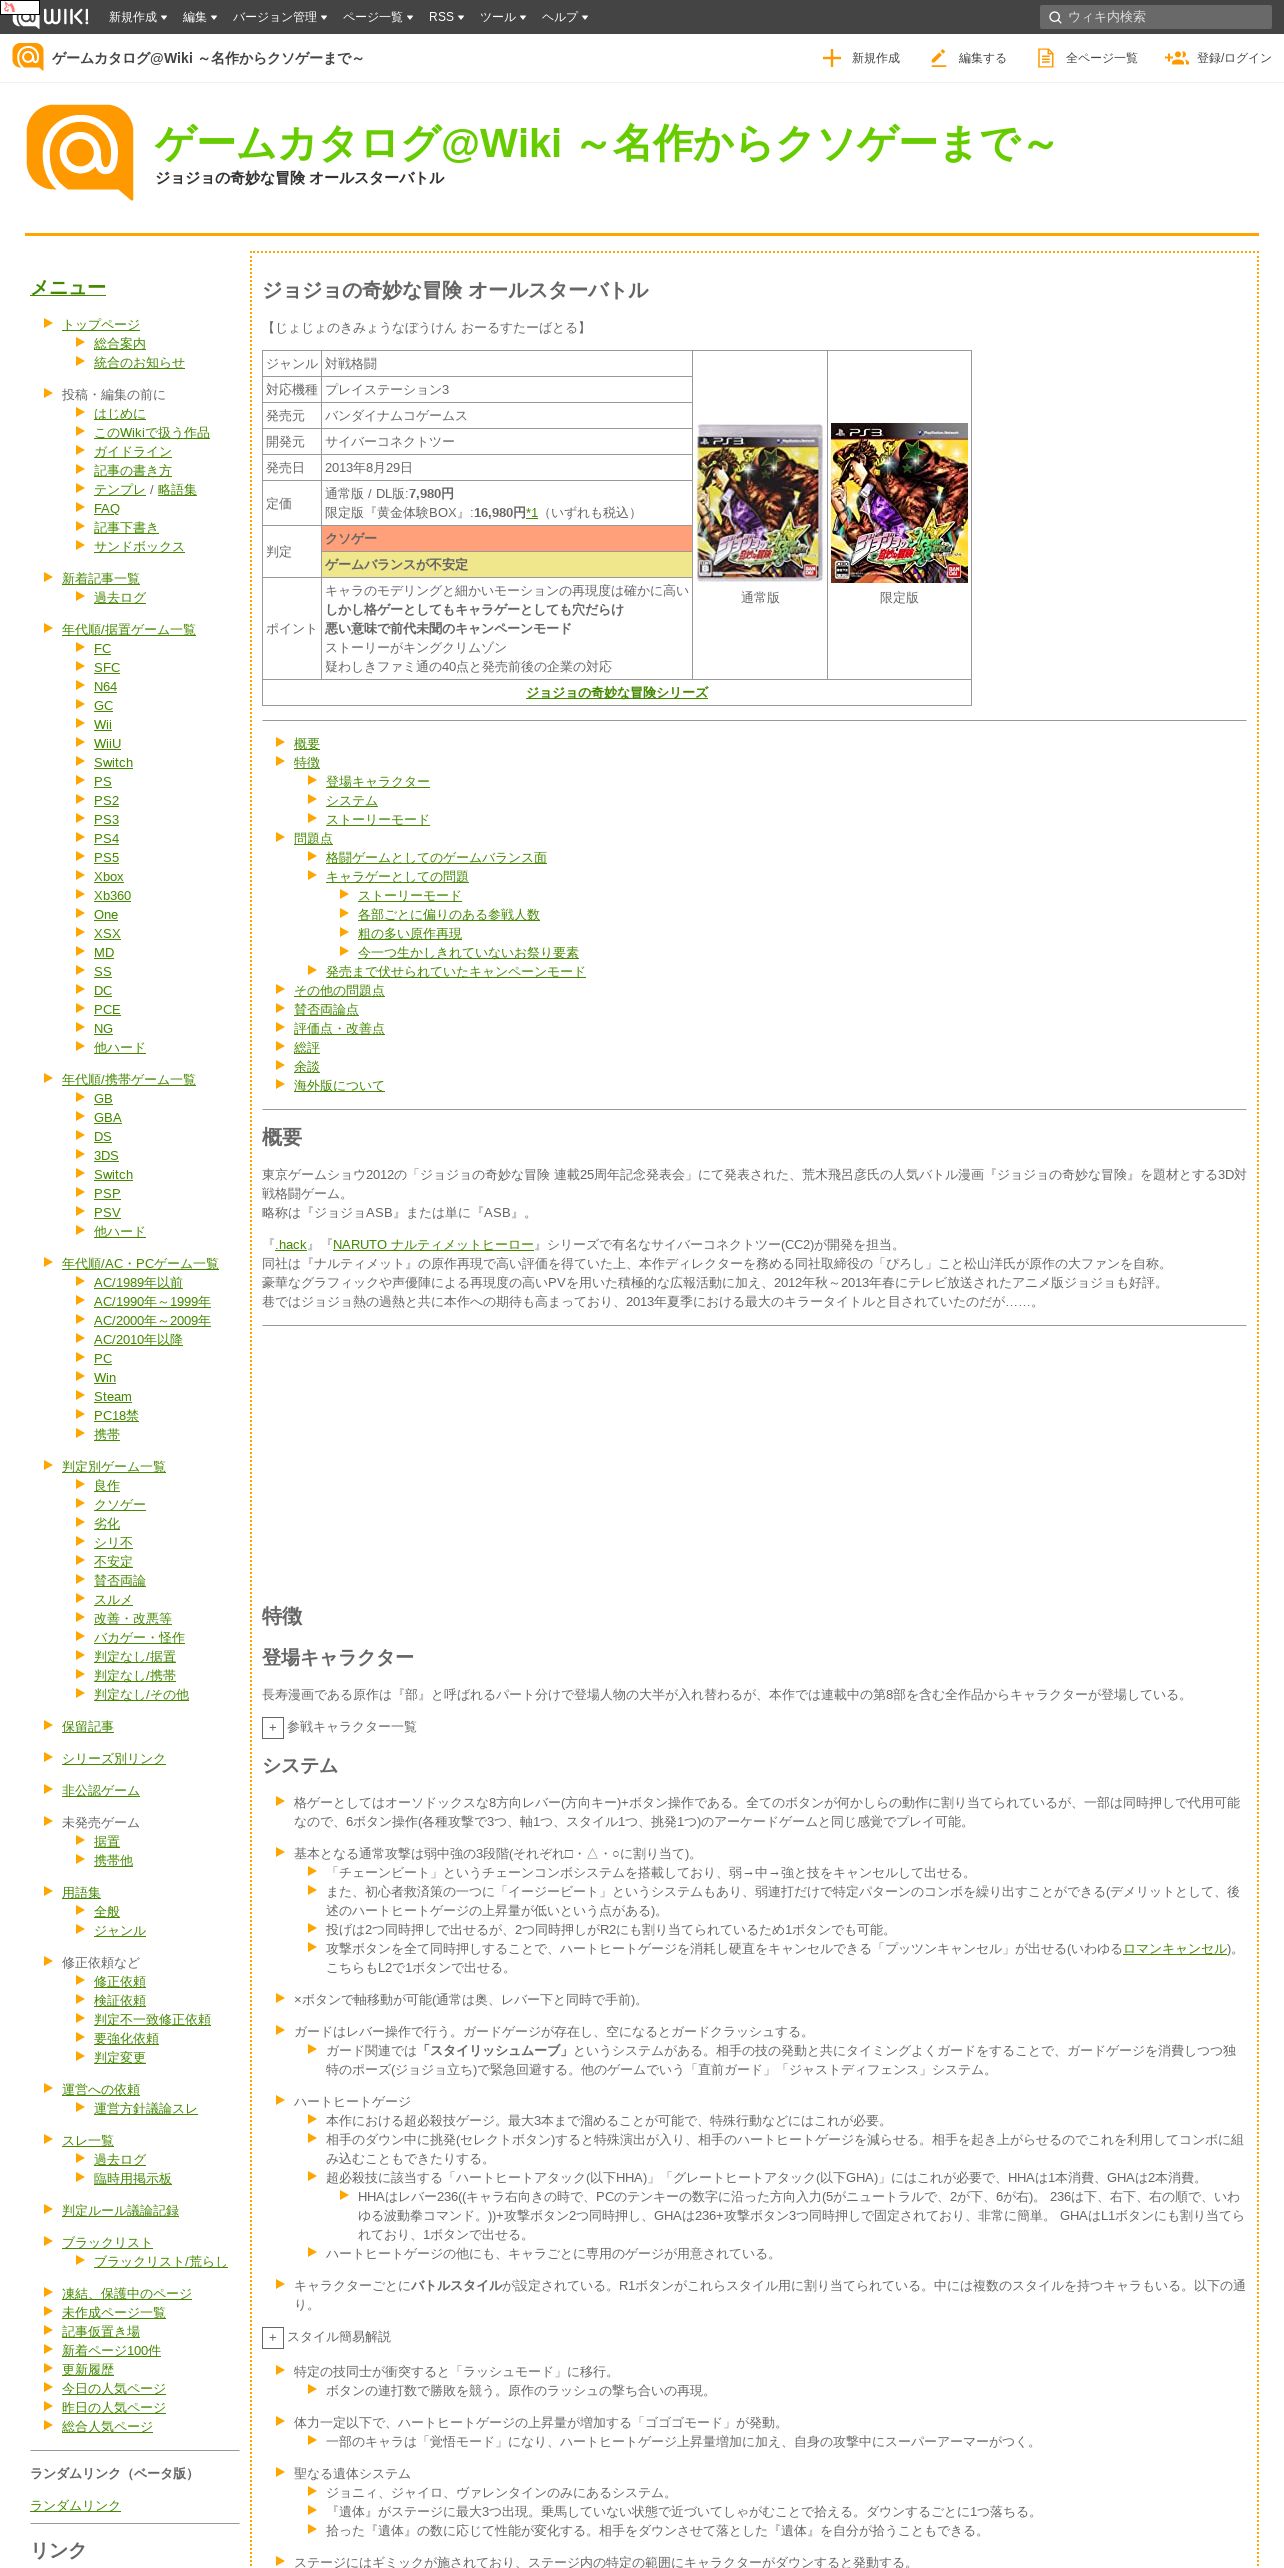Open the ジョジョの奇妙な冒険シリーズ link
The height and width of the screenshot is (2568, 1284).
(x=617, y=692)
